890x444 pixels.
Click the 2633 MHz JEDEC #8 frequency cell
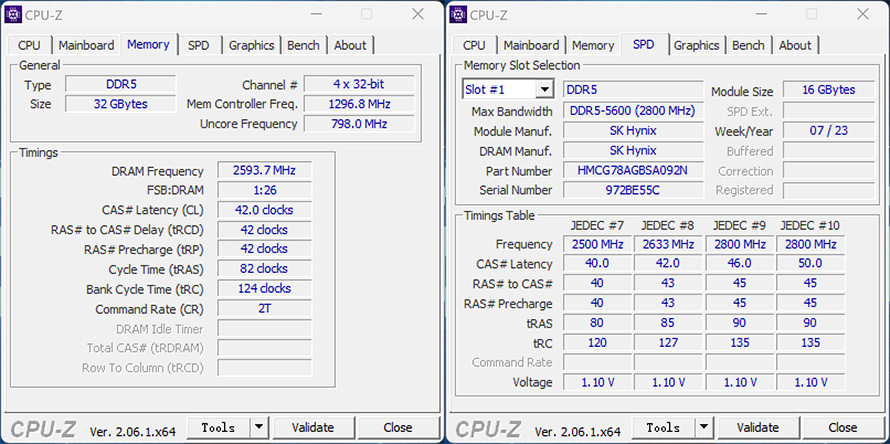pos(668,244)
